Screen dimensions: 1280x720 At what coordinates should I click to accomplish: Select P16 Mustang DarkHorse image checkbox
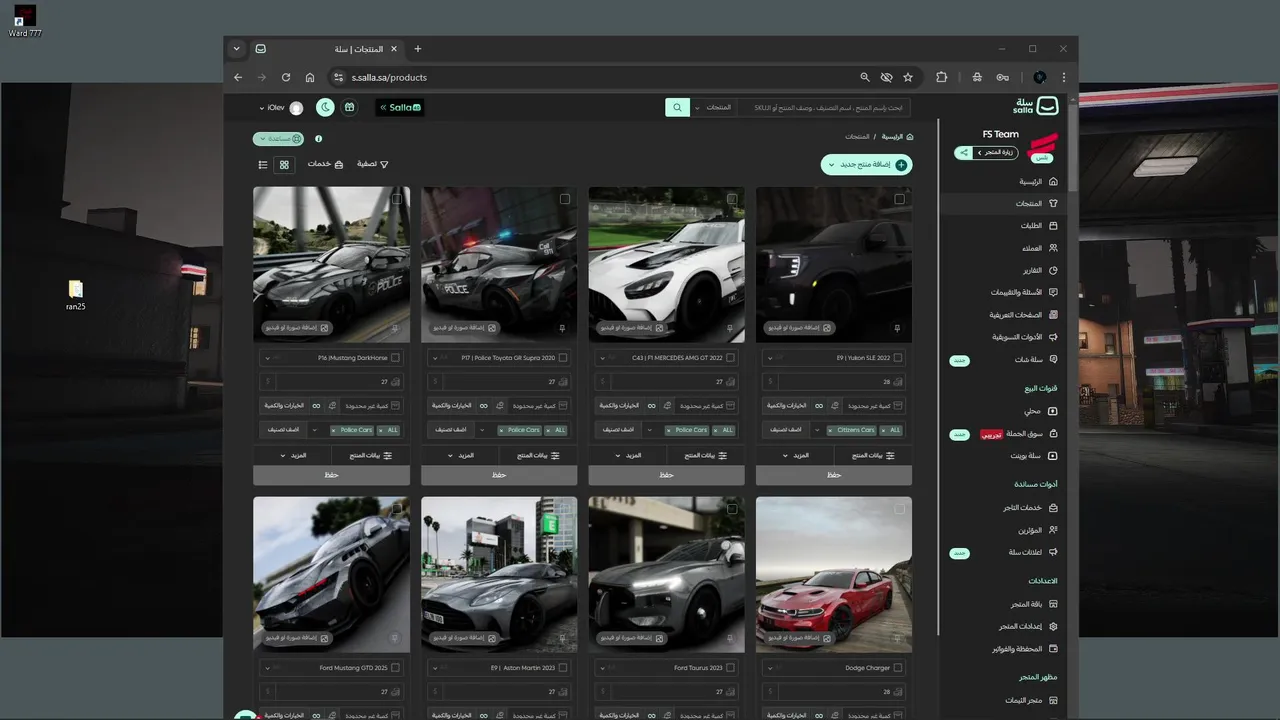click(396, 199)
